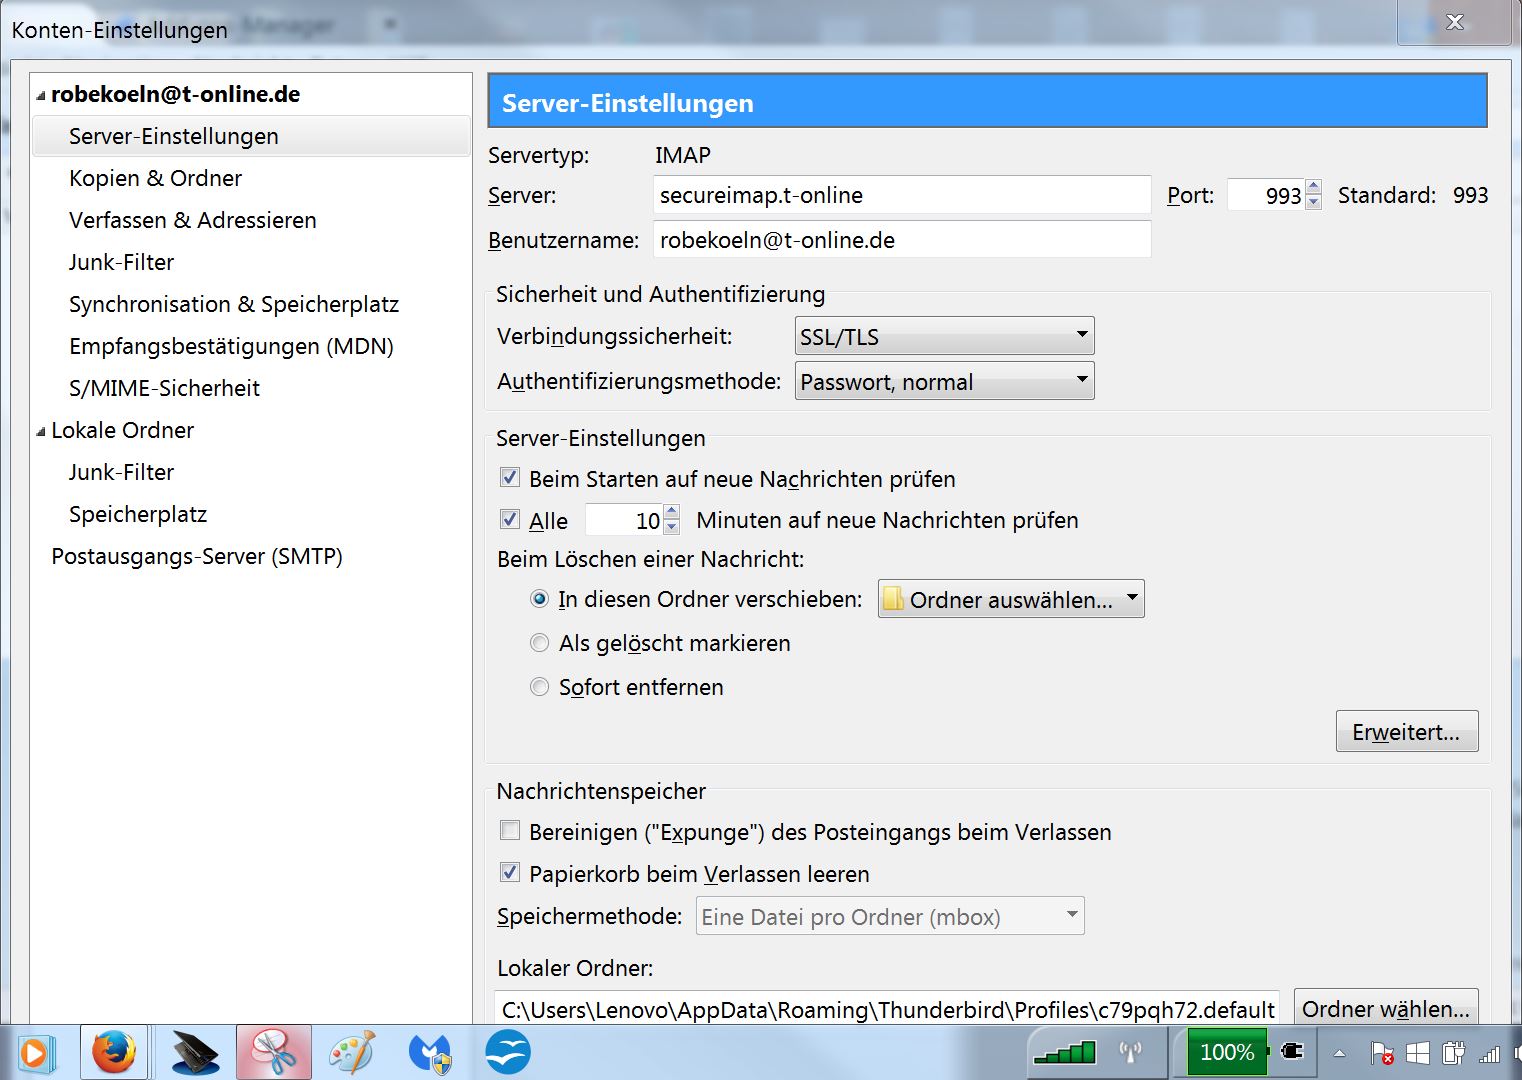
Task: Open Junk-Filter under Lokale Ordner
Action: pyautogui.click(x=121, y=472)
